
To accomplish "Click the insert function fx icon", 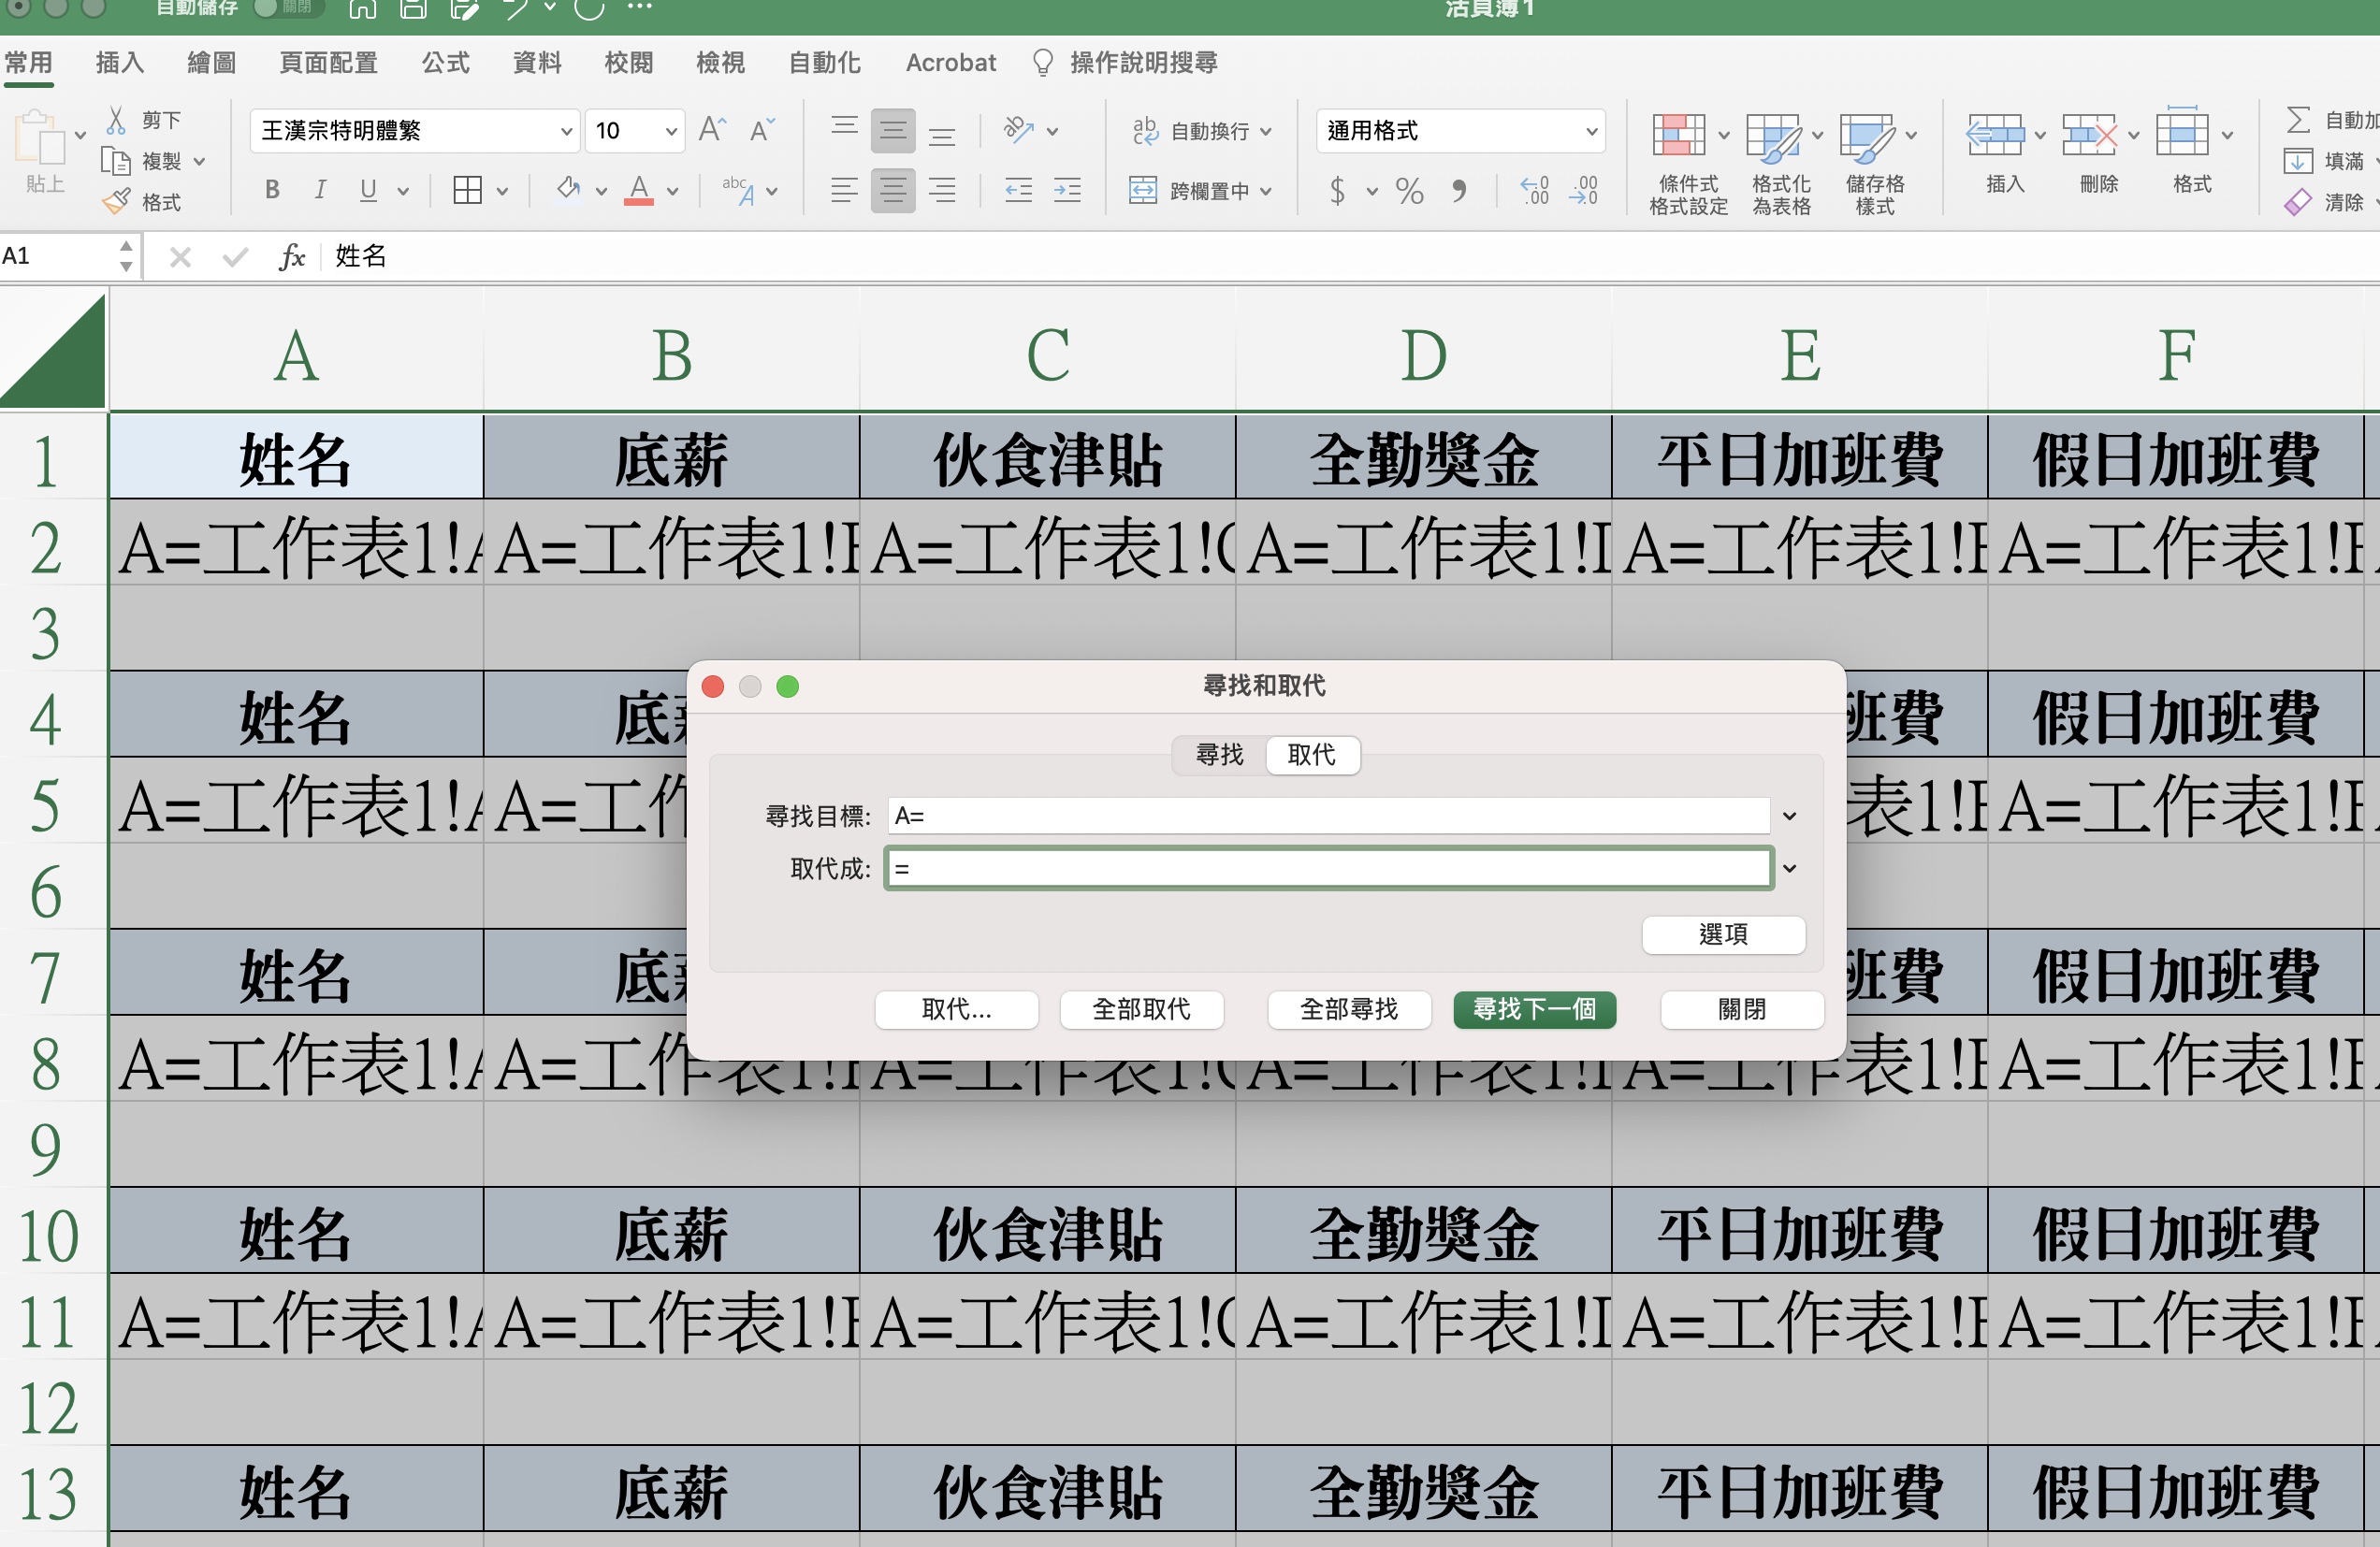I will [291, 257].
